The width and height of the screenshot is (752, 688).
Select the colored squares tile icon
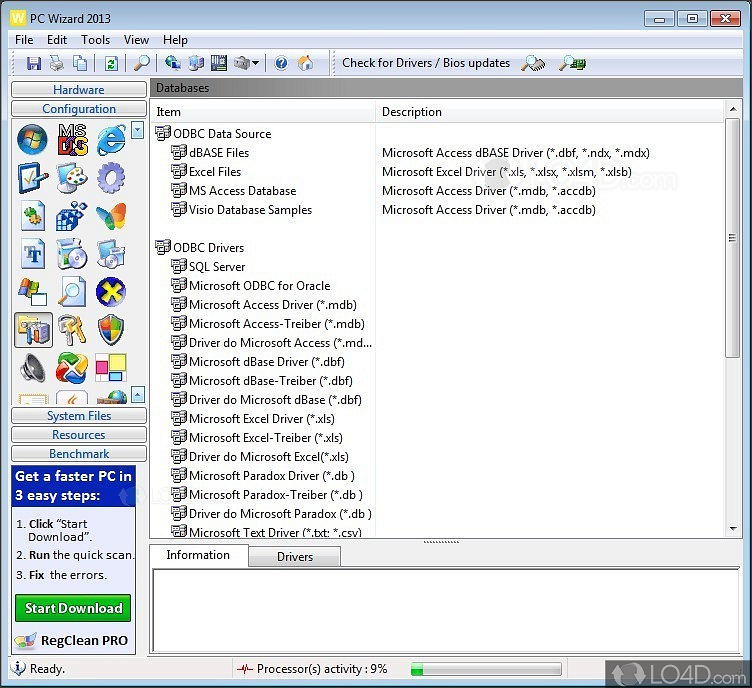tap(111, 368)
